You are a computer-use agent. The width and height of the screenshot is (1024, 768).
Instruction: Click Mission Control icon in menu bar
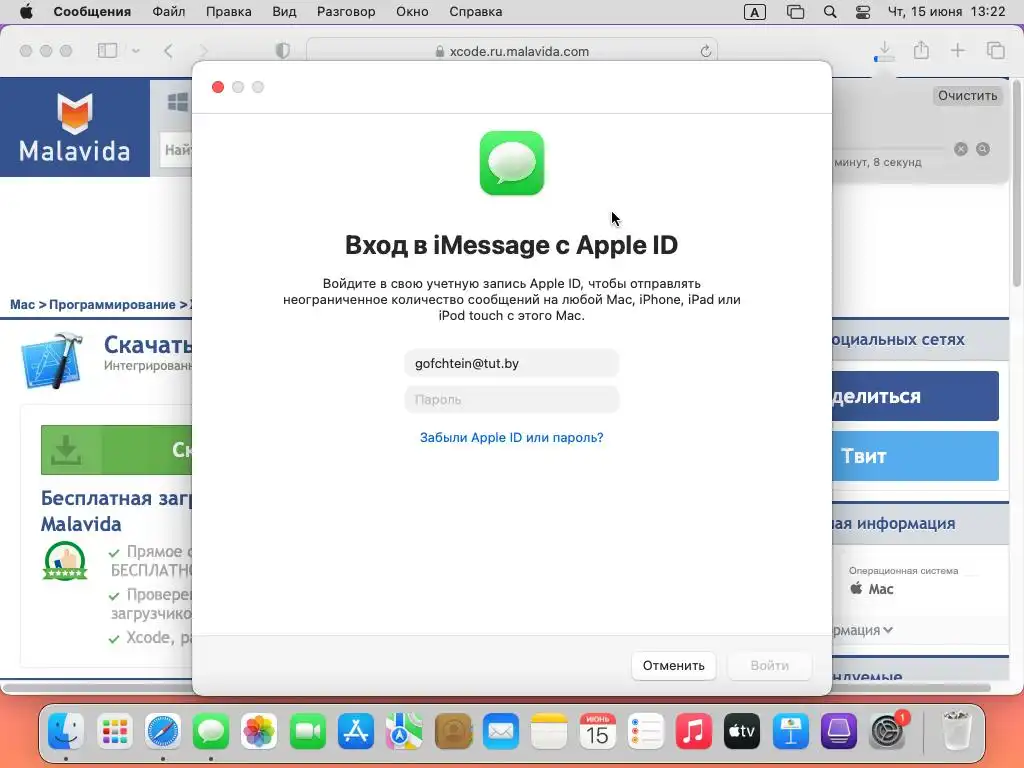point(795,12)
